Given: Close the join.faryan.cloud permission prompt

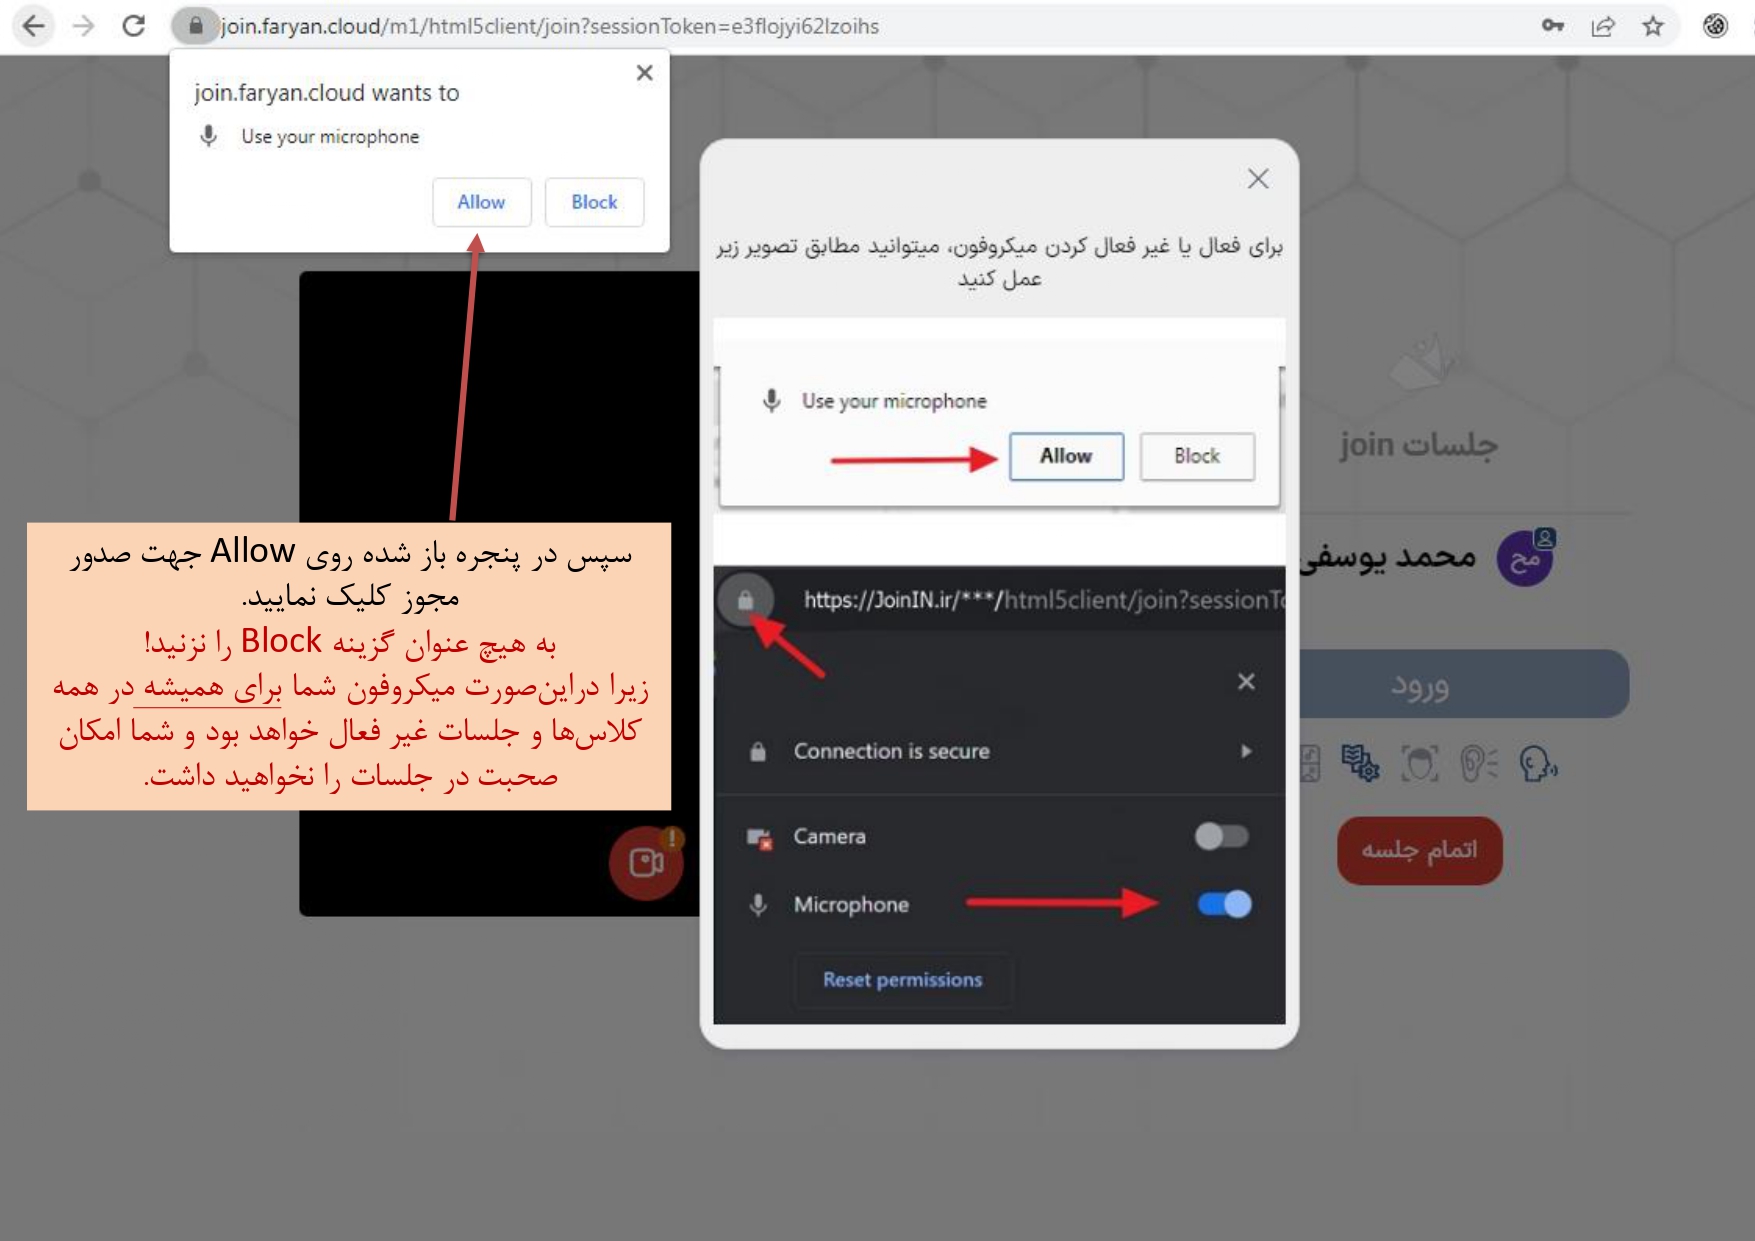Looking at the screenshot, I should coord(645,73).
